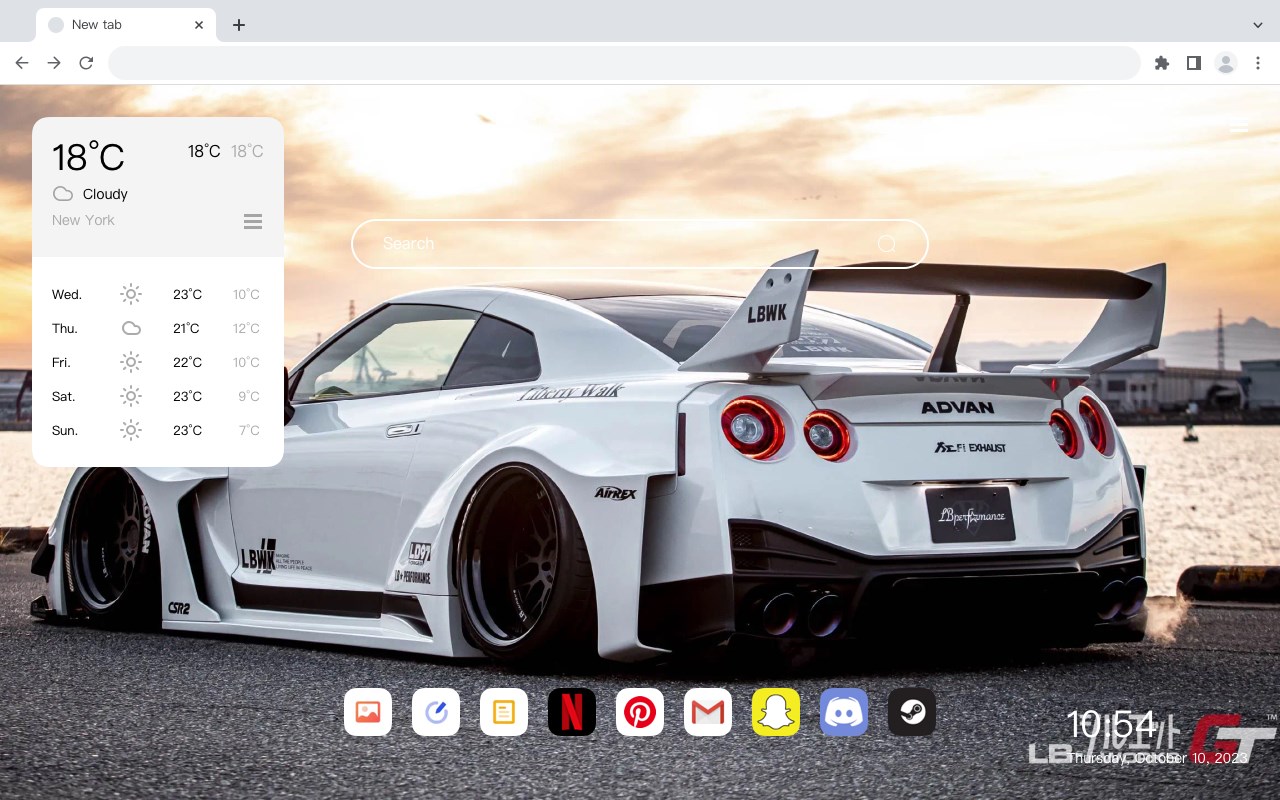Click Sunday's low temperature 7°C
1280x800 pixels.
point(249,430)
